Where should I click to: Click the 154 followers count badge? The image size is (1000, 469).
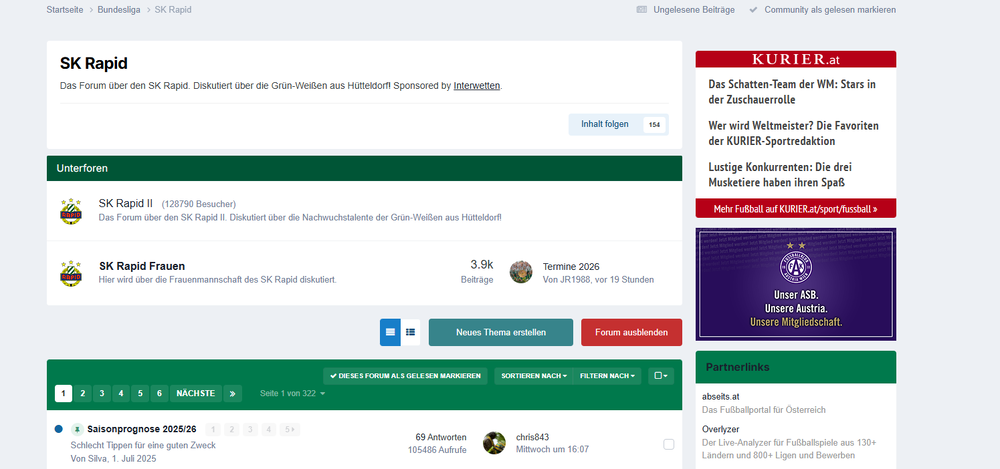pyautogui.click(x=654, y=124)
